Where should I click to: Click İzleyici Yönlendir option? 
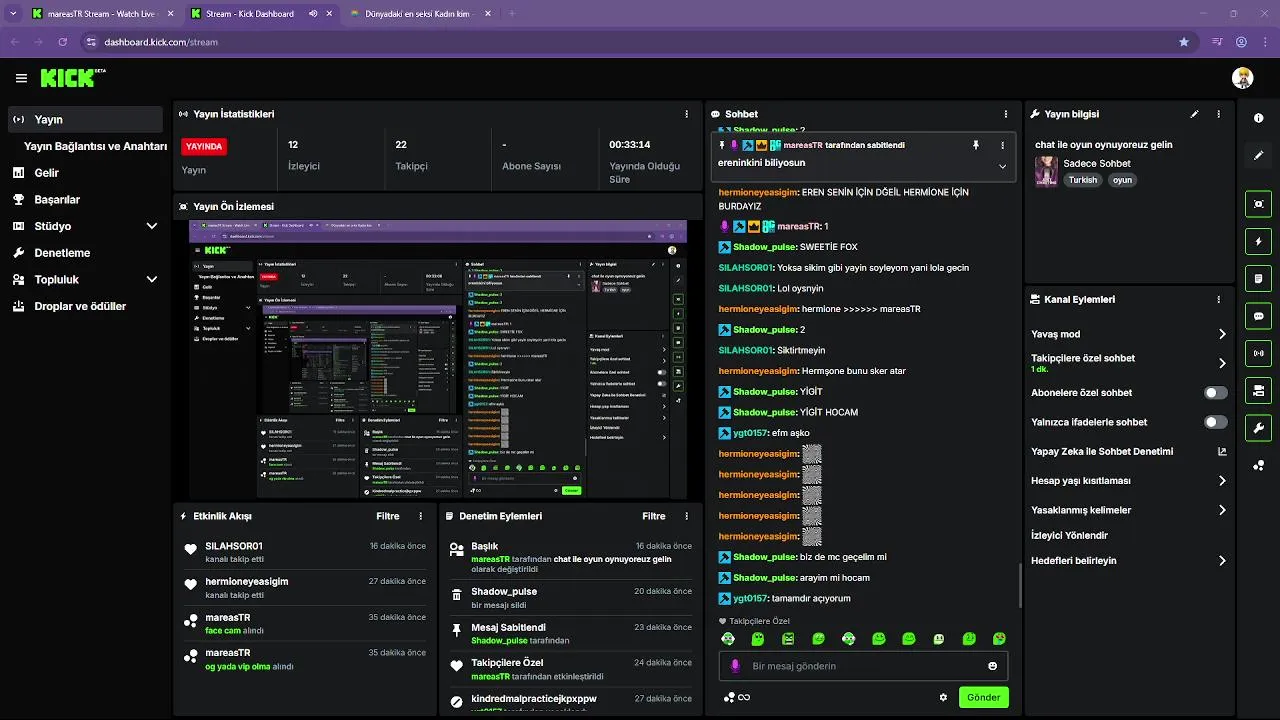(1069, 535)
